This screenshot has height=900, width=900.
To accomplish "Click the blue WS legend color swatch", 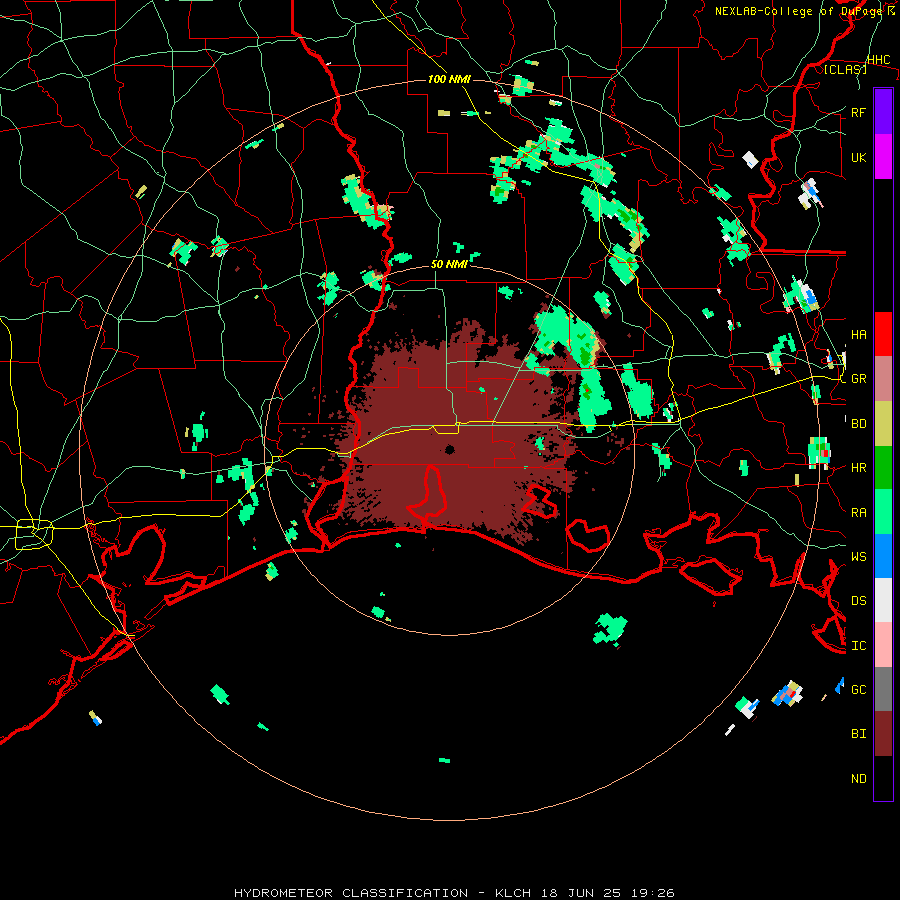I will tap(883, 556).
